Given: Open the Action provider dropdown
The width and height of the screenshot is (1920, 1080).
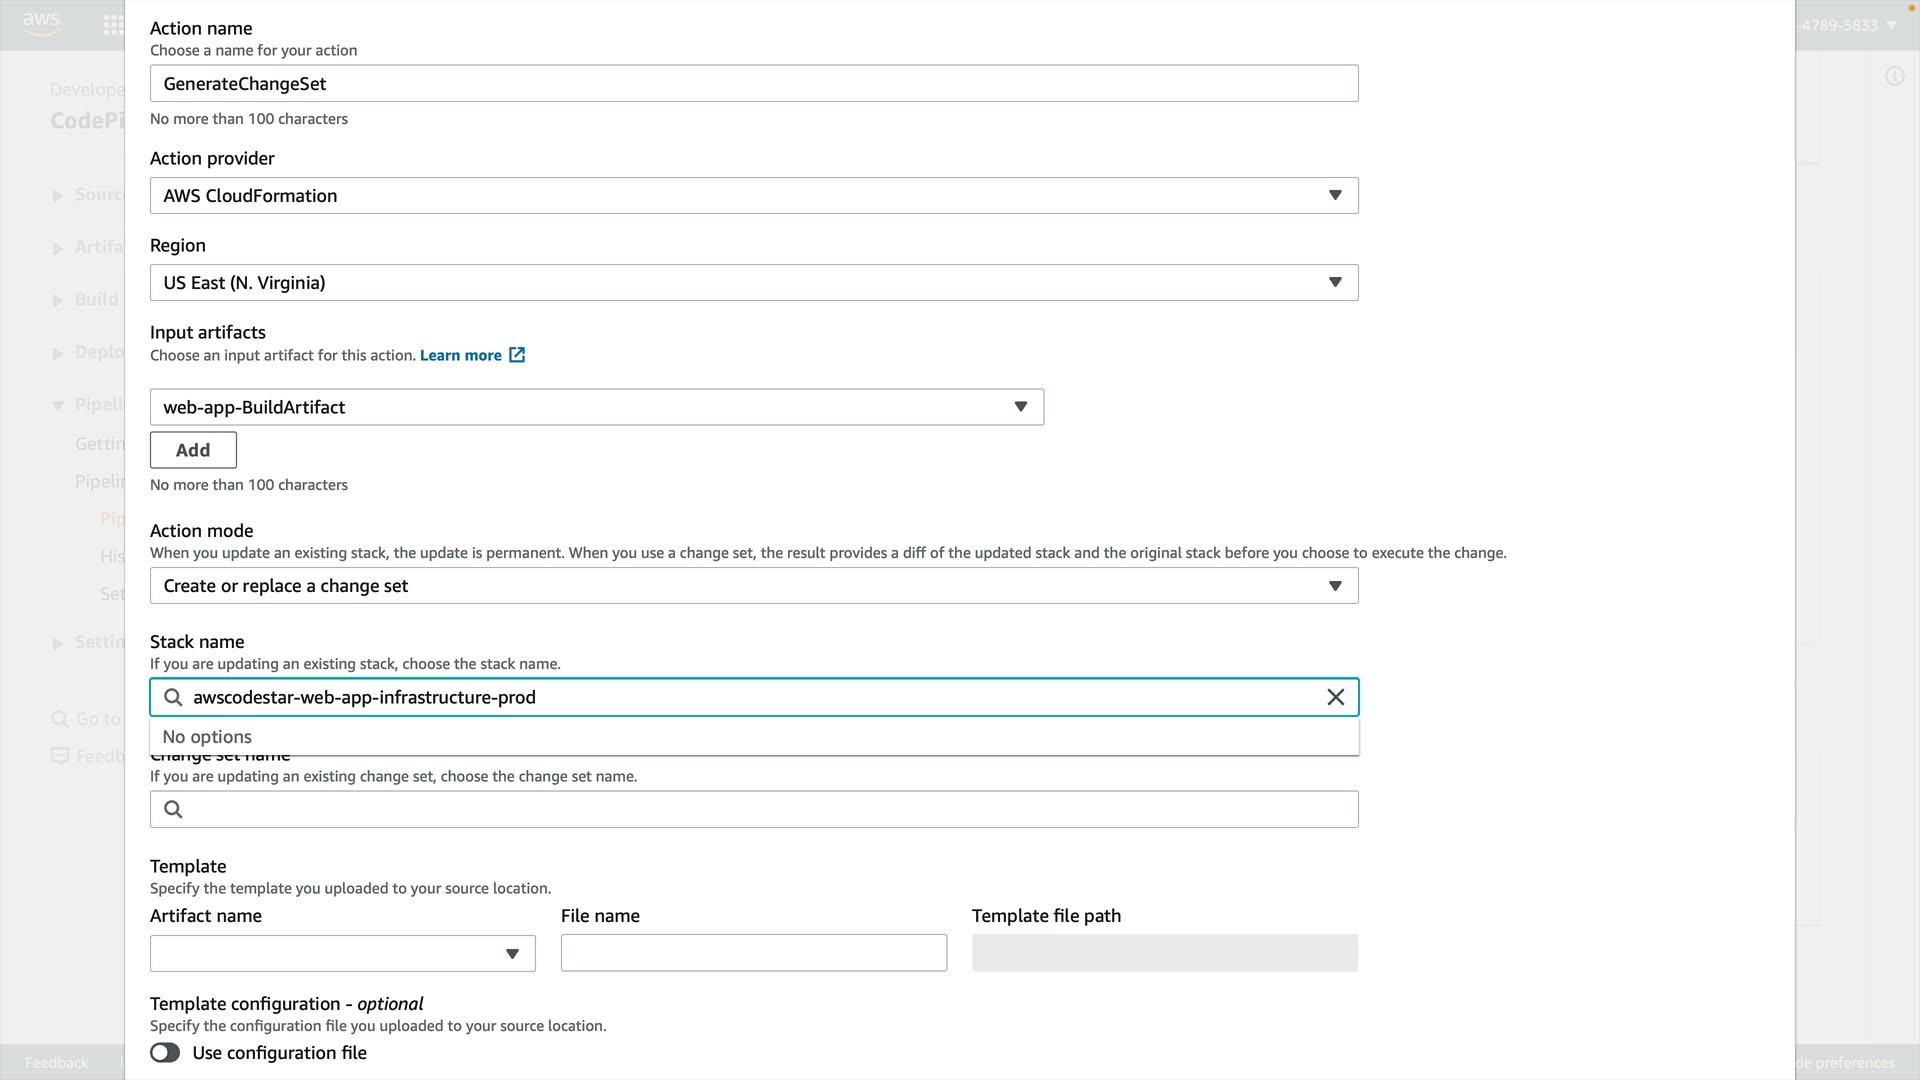Looking at the screenshot, I should click(x=753, y=195).
